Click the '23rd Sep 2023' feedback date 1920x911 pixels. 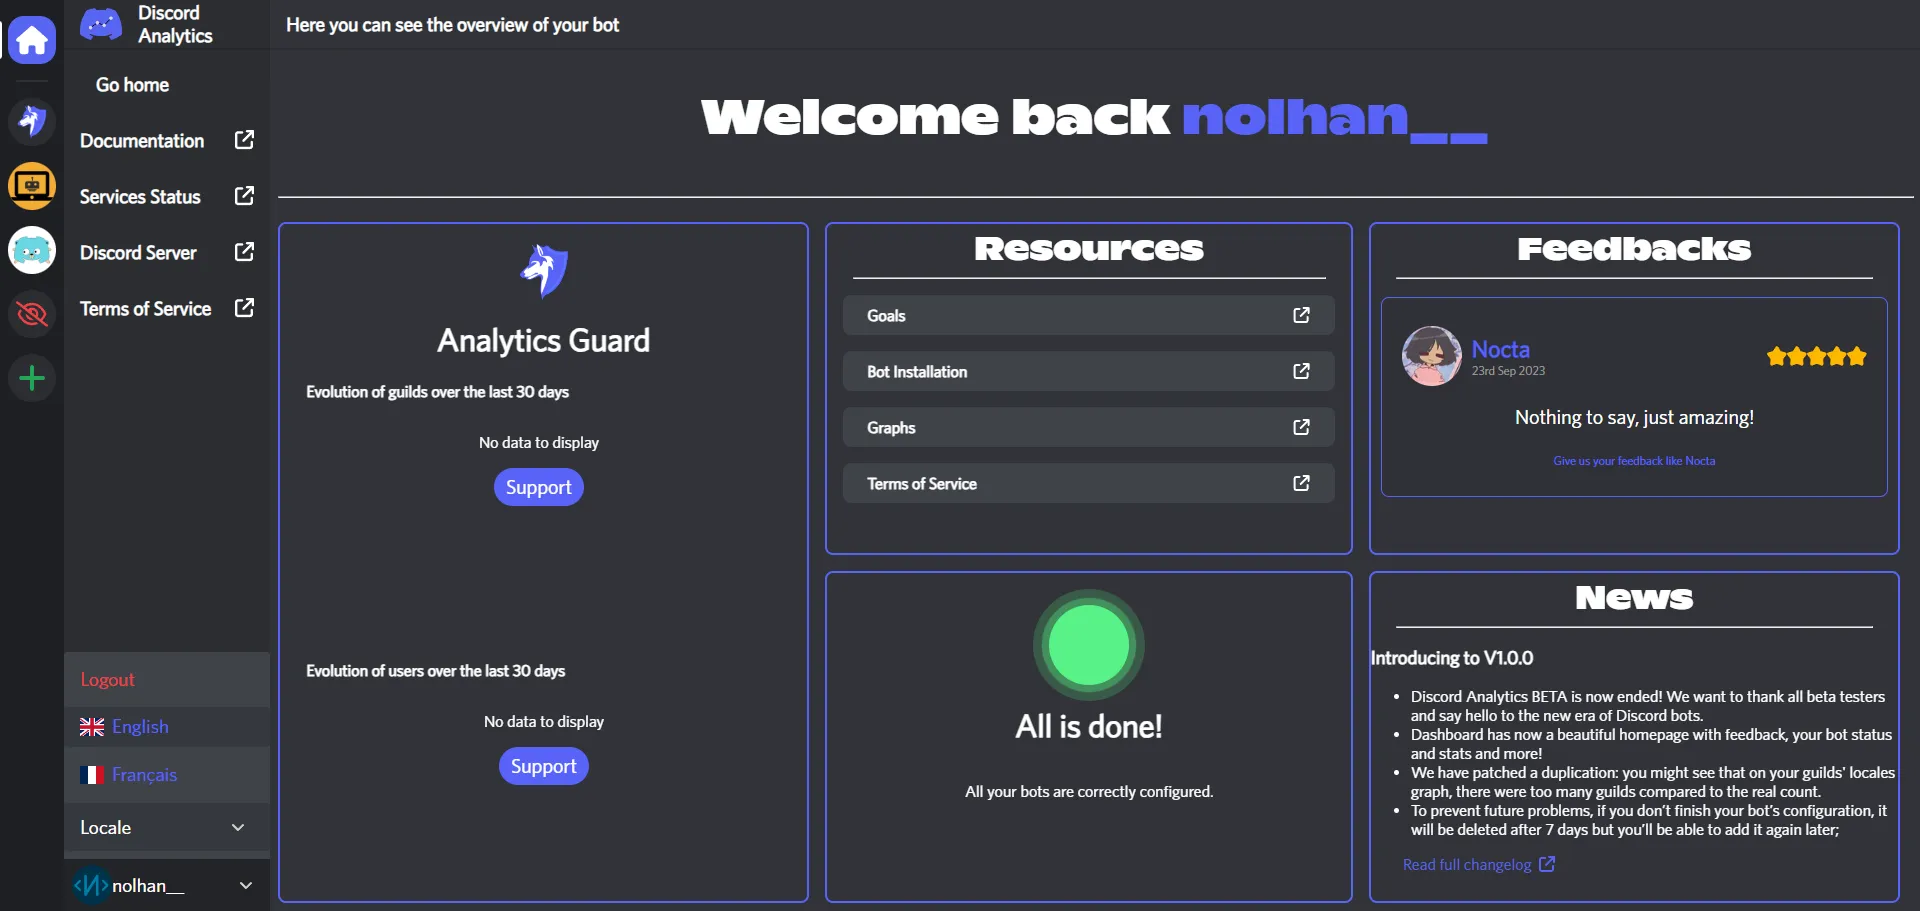pos(1508,371)
